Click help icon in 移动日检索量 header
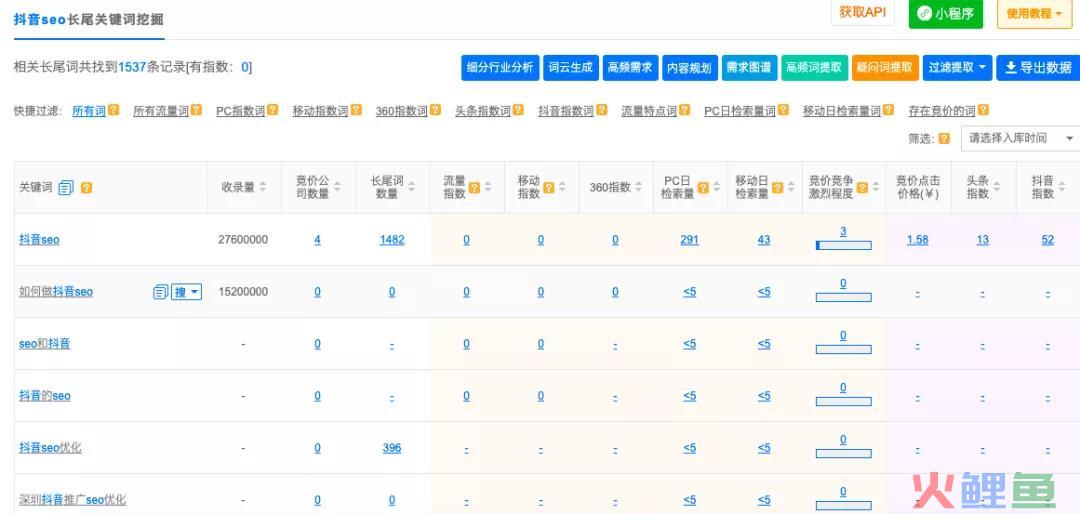Screen dimensions: 1080x514 [778, 187]
